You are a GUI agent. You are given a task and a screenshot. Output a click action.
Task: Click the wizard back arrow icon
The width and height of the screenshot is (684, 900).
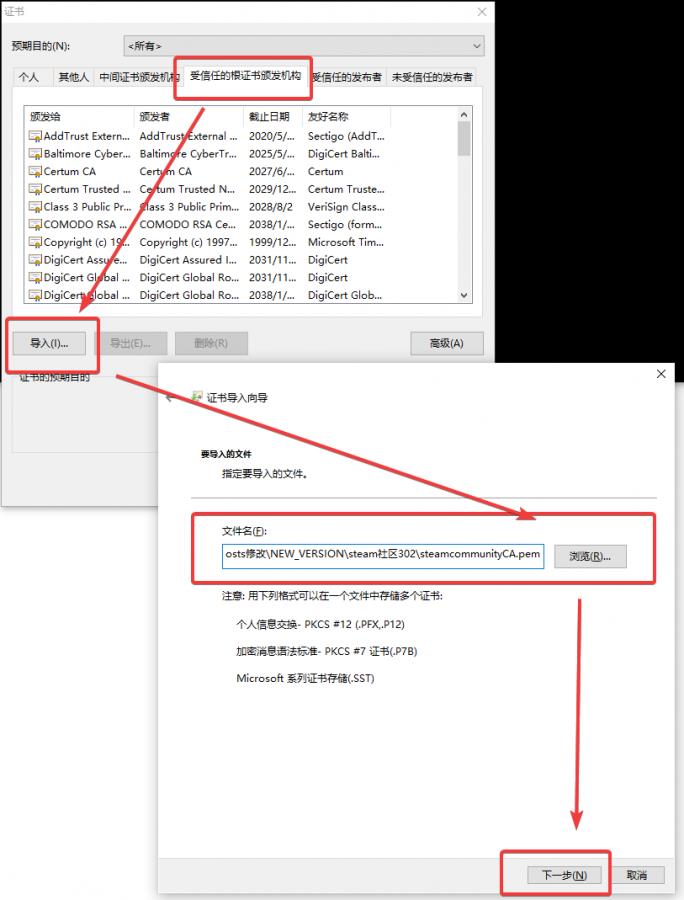pos(170,397)
